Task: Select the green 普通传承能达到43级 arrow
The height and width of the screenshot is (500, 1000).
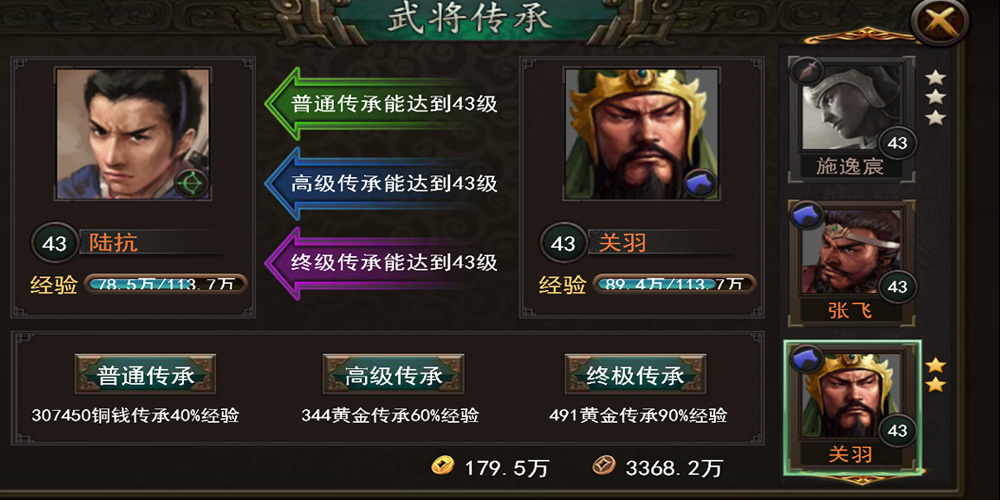Action: (381, 104)
